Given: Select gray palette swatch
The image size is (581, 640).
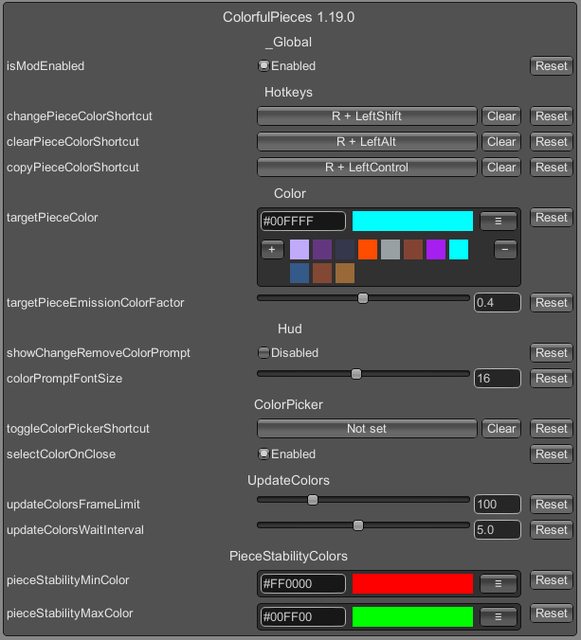Looking at the screenshot, I should (x=390, y=249).
